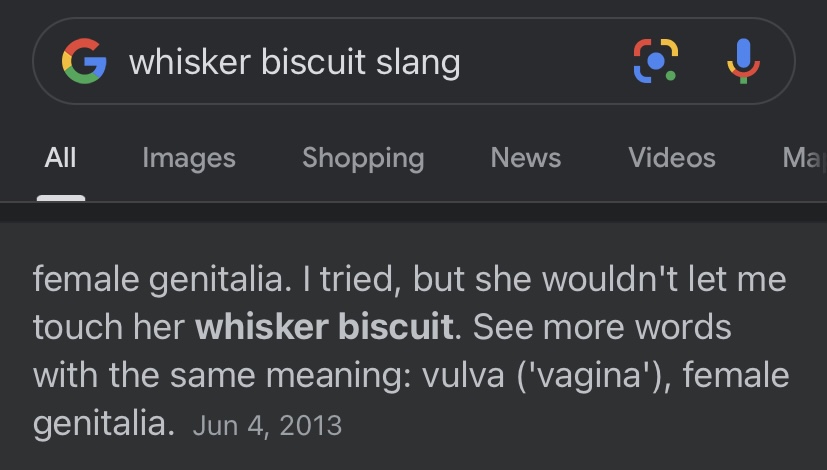
Task: Go to the News tab
Action: tap(525, 158)
